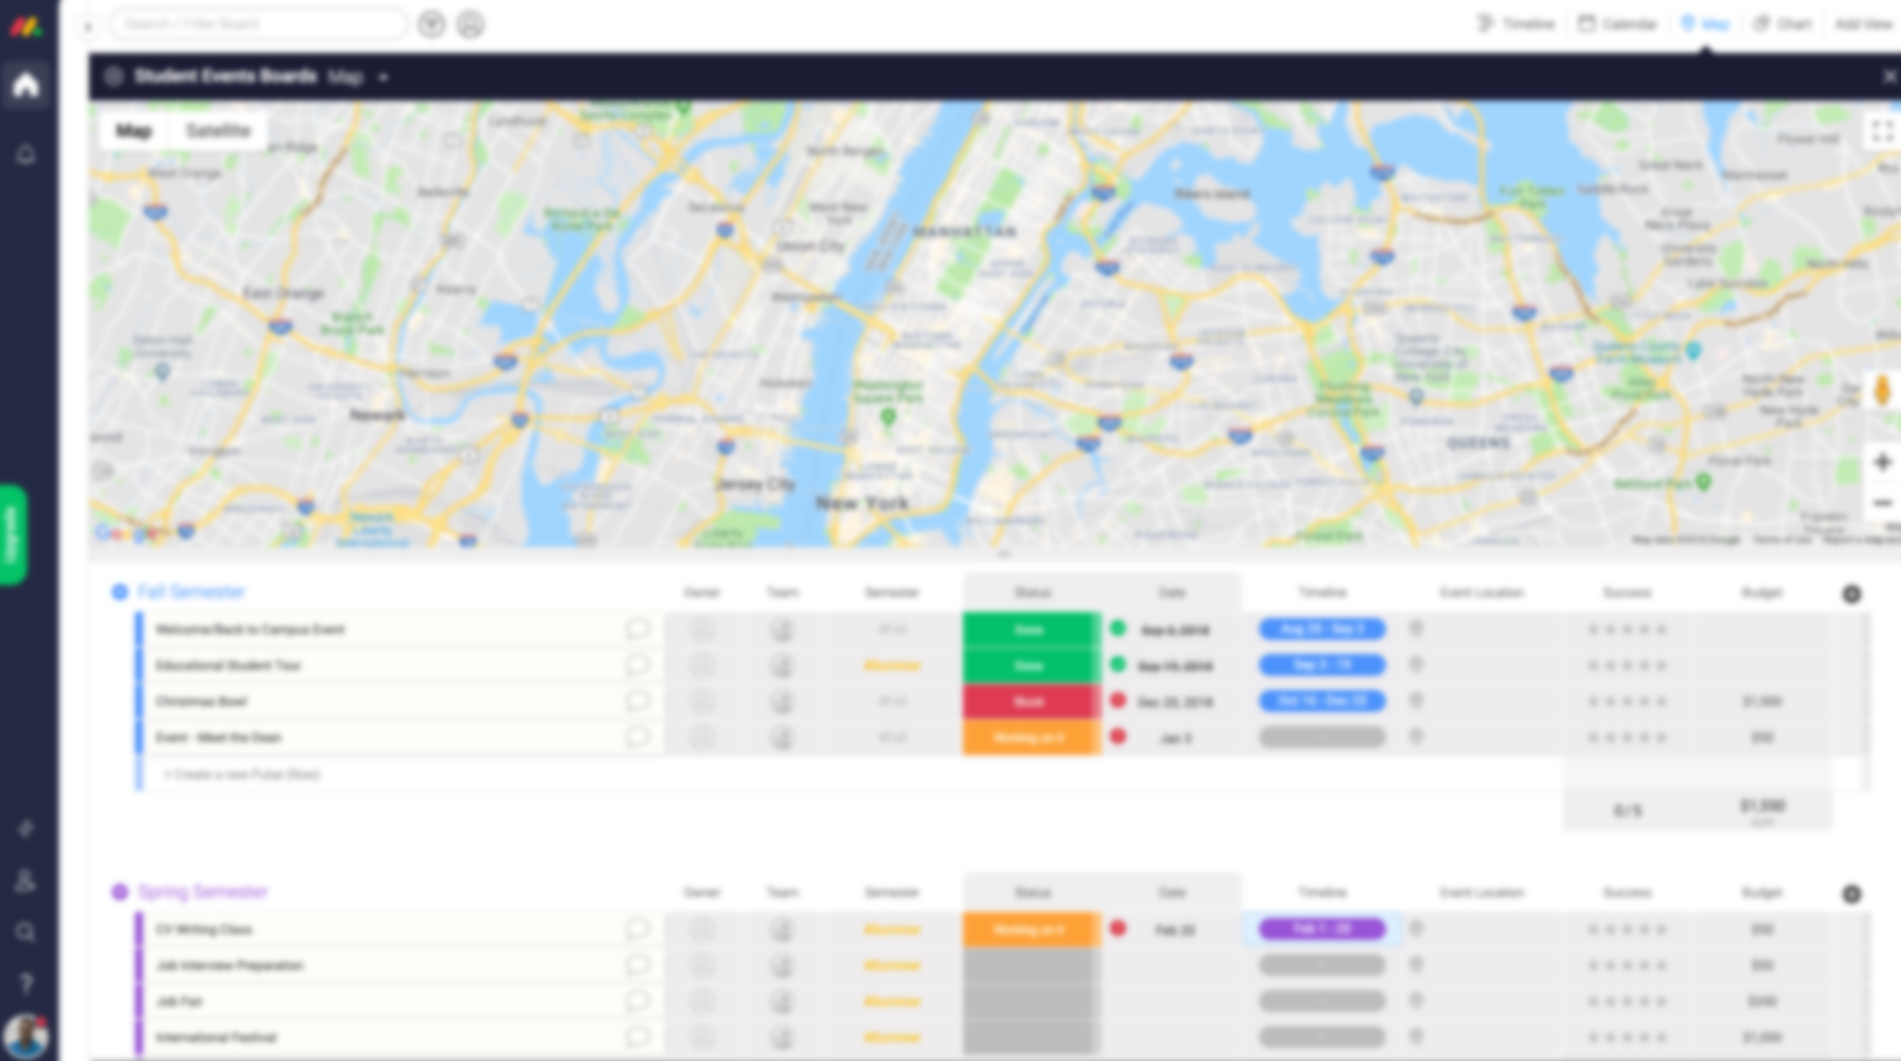Open the Timeline column header in Fall Semester
This screenshot has height=1061, width=1901.
click(x=1322, y=593)
